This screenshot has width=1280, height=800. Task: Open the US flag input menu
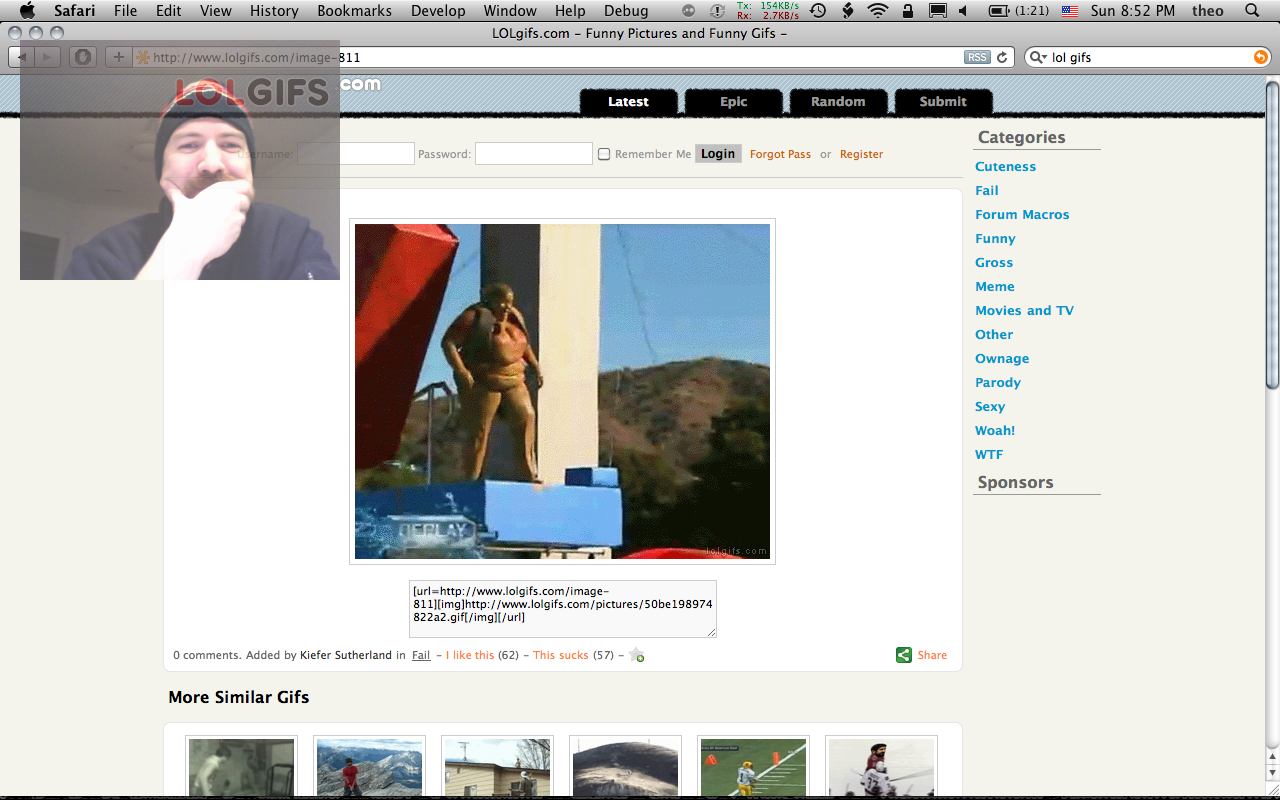[1069, 11]
